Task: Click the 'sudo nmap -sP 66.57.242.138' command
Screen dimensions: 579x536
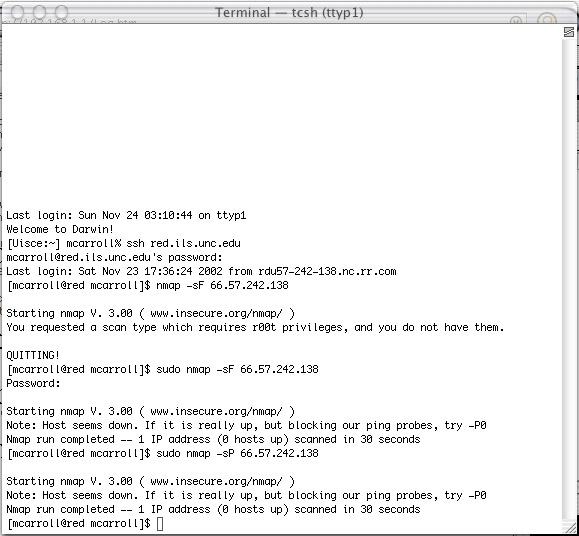Action: coord(237,453)
